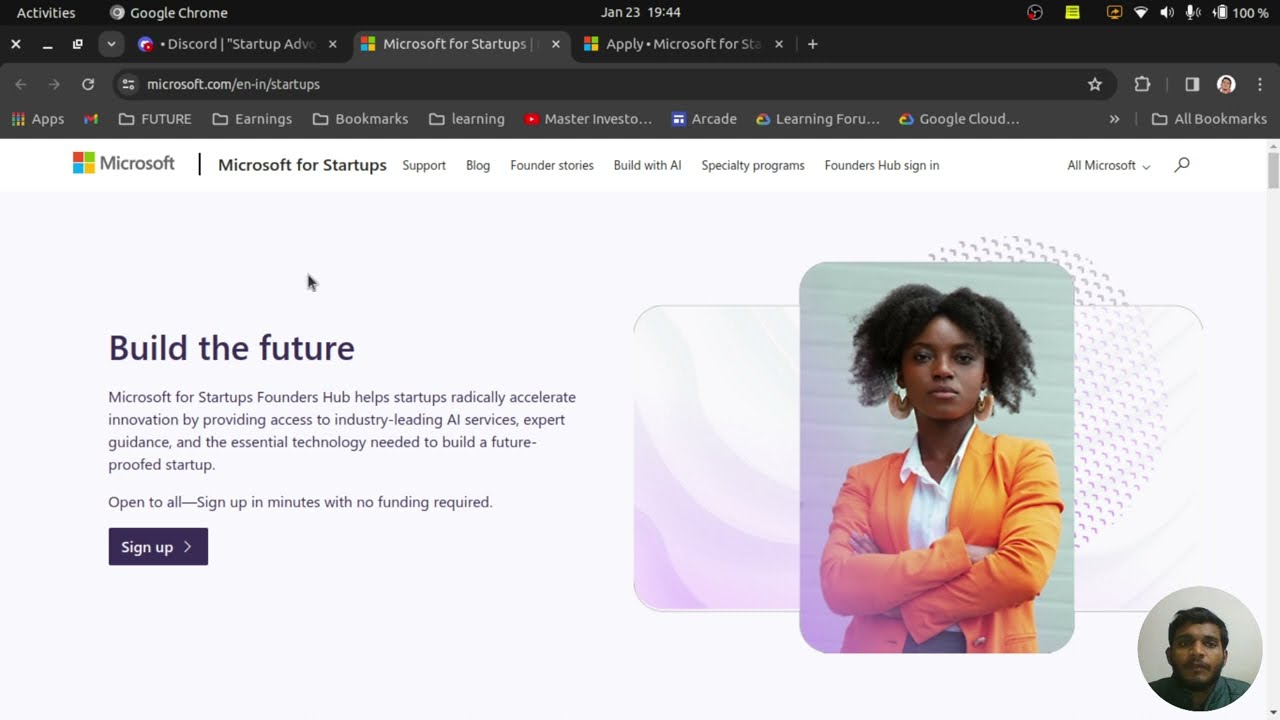
Task: Click the Microsoft logo
Action: pos(123,163)
